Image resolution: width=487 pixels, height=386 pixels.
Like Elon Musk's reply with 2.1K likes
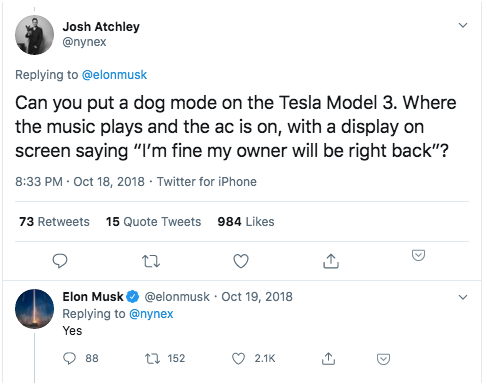pyautogui.click(x=238, y=359)
